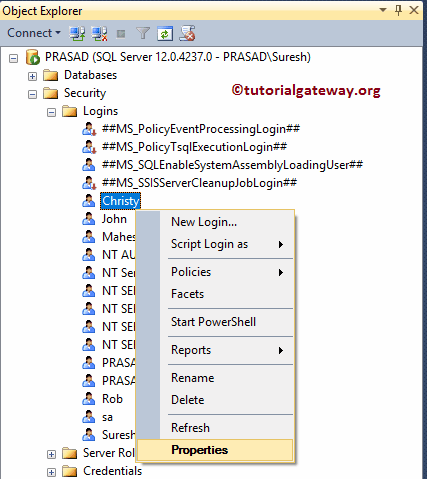Click the Security folder icon
The width and height of the screenshot is (427, 479).
51,93
